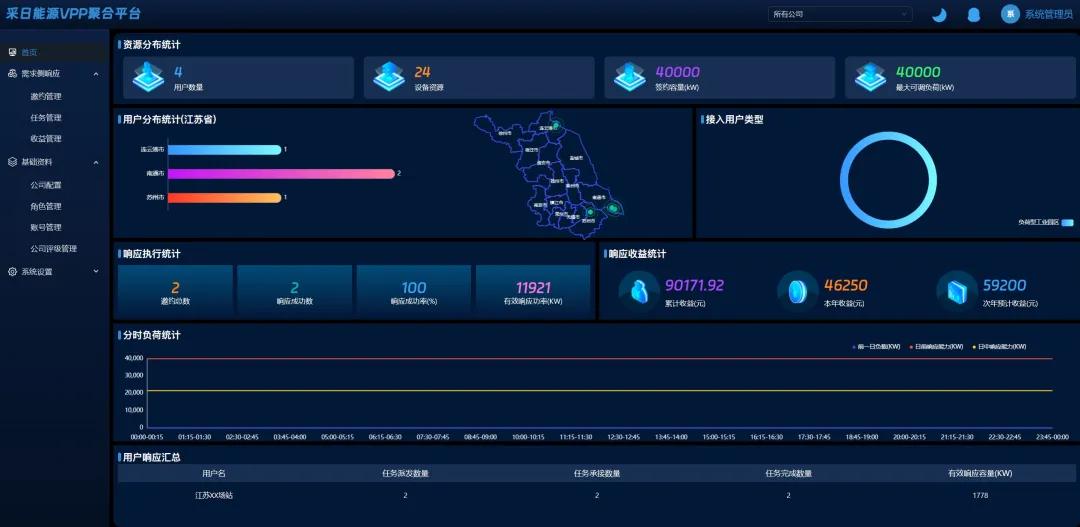Open 邀约管理 in the sidebar
The height and width of the screenshot is (527, 1080).
(46, 97)
